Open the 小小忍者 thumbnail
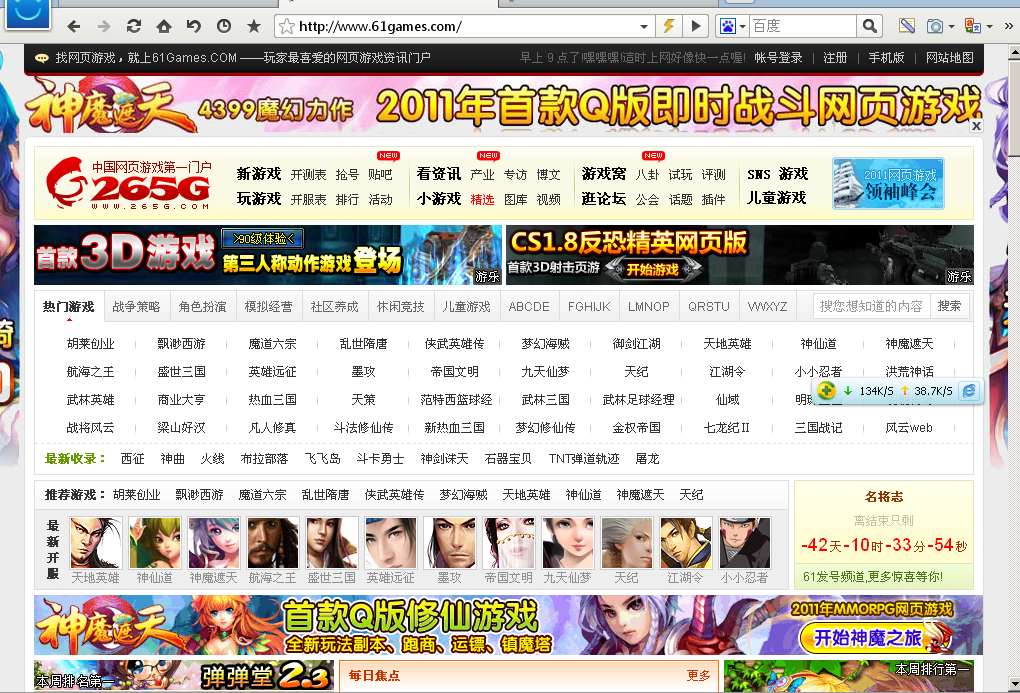 coord(745,543)
